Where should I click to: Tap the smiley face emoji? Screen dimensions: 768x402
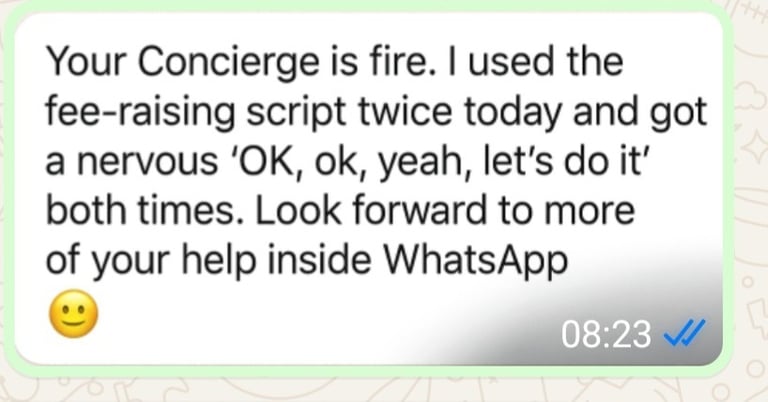point(74,314)
